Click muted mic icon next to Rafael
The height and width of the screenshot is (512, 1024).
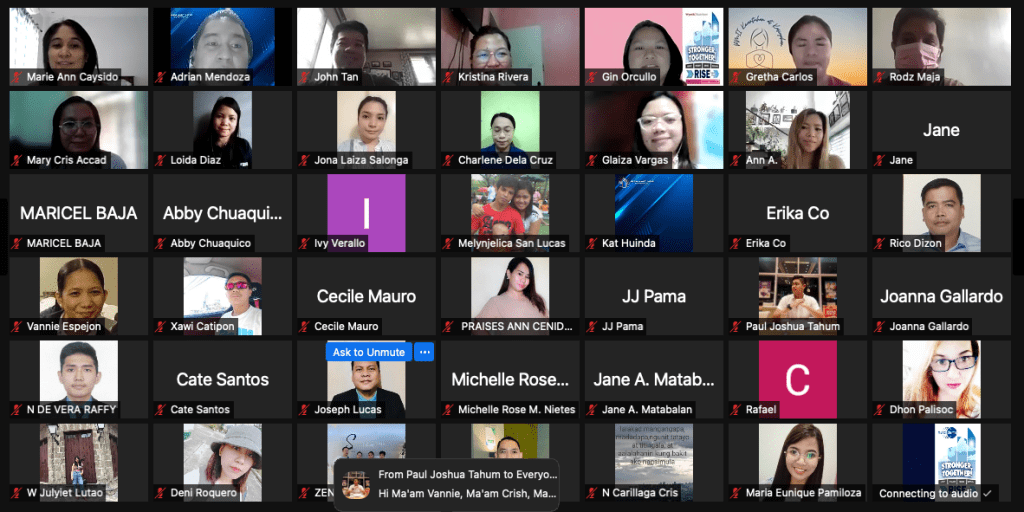[x=736, y=409]
